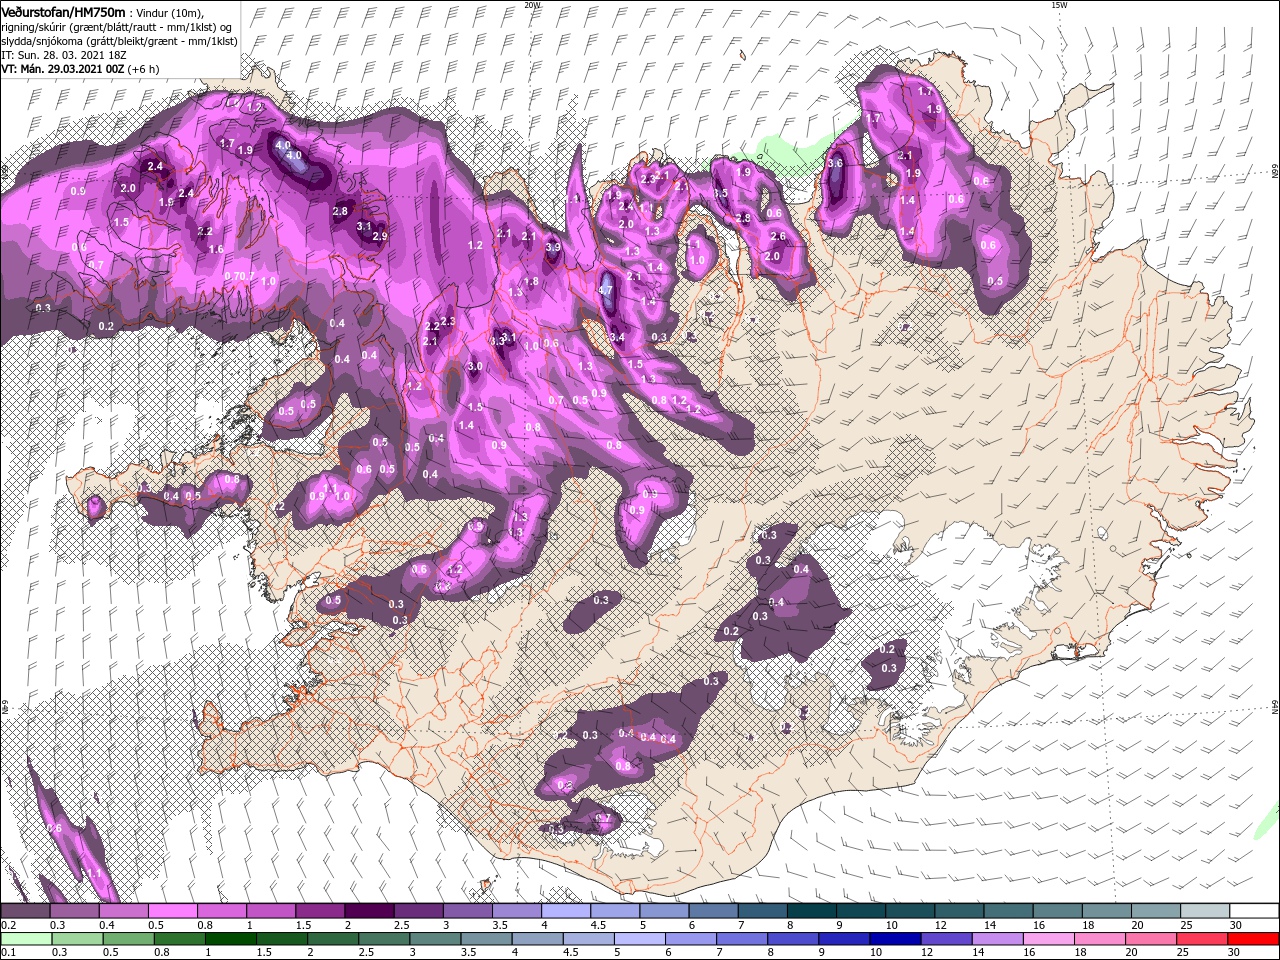Select the pale green 0.1 rain-scale swatch
Viewport: 1280px width, 960px height.
click(x=25, y=939)
